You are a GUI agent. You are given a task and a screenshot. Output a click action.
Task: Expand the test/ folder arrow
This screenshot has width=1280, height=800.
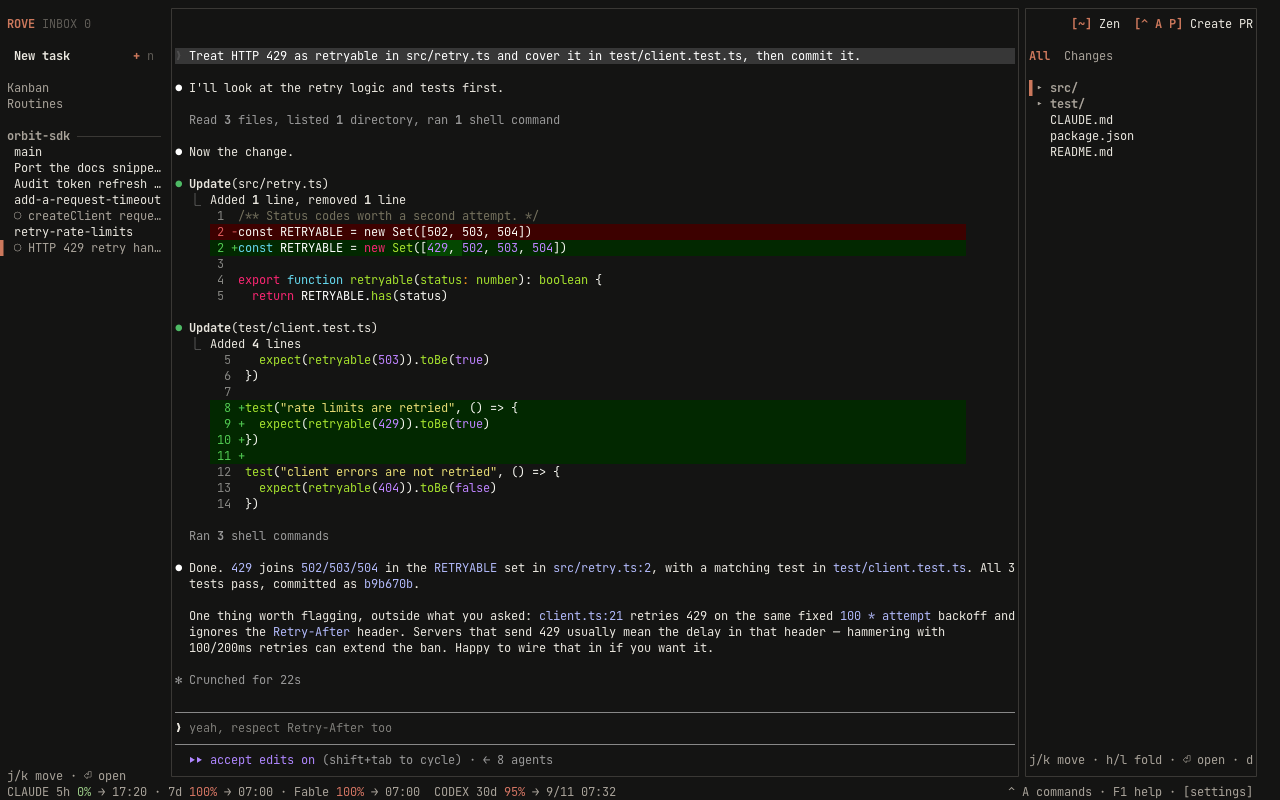pos(1039,104)
